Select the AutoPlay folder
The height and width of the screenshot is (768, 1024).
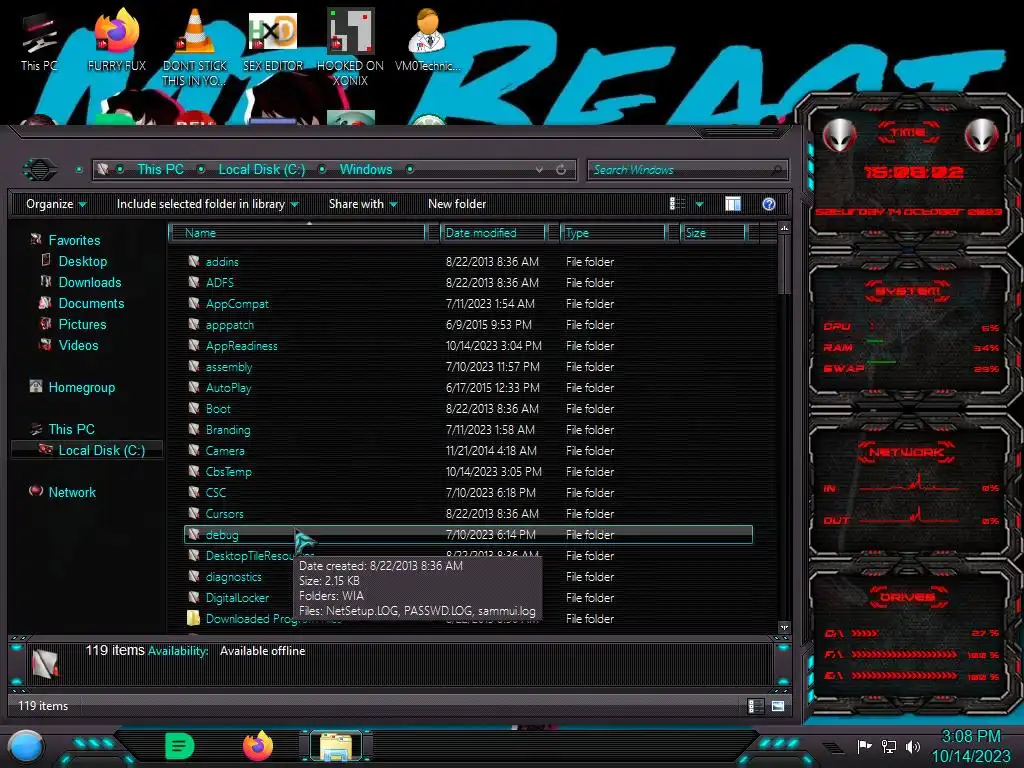228,387
